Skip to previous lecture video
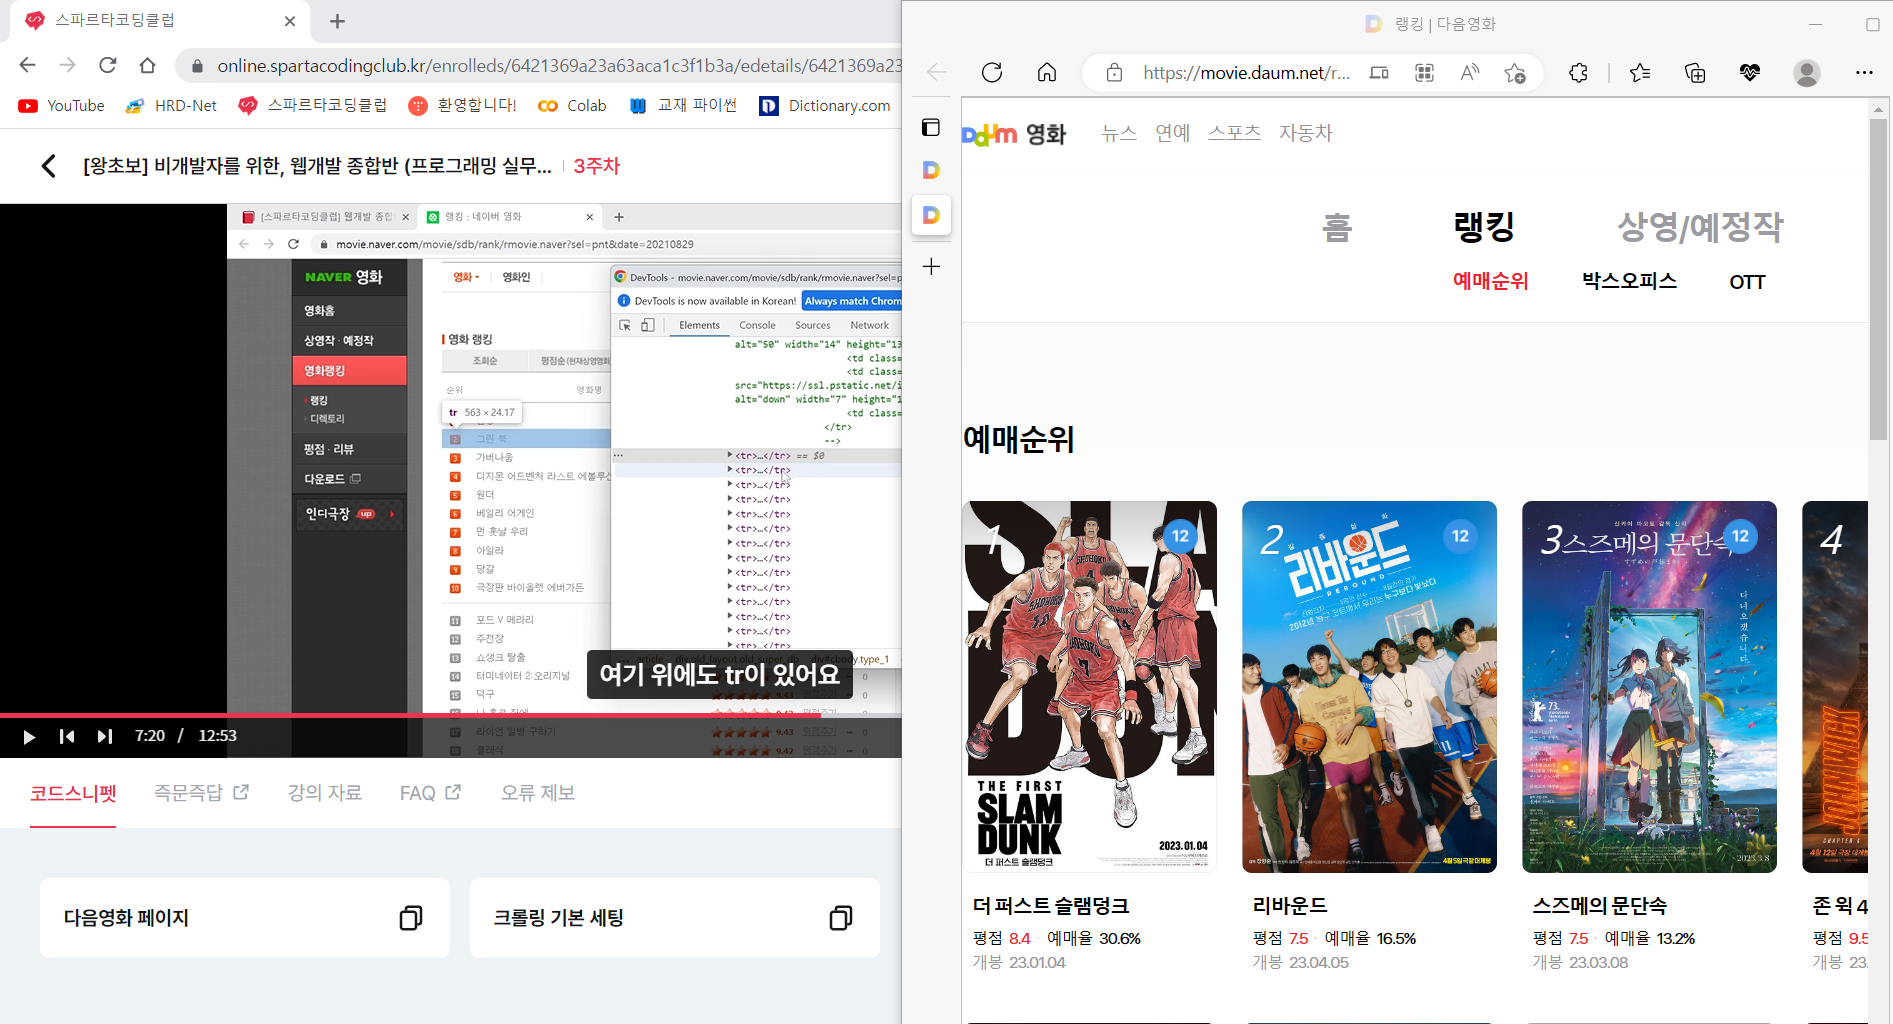The height and width of the screenshot is (1024, 1893). coord(67,737)
